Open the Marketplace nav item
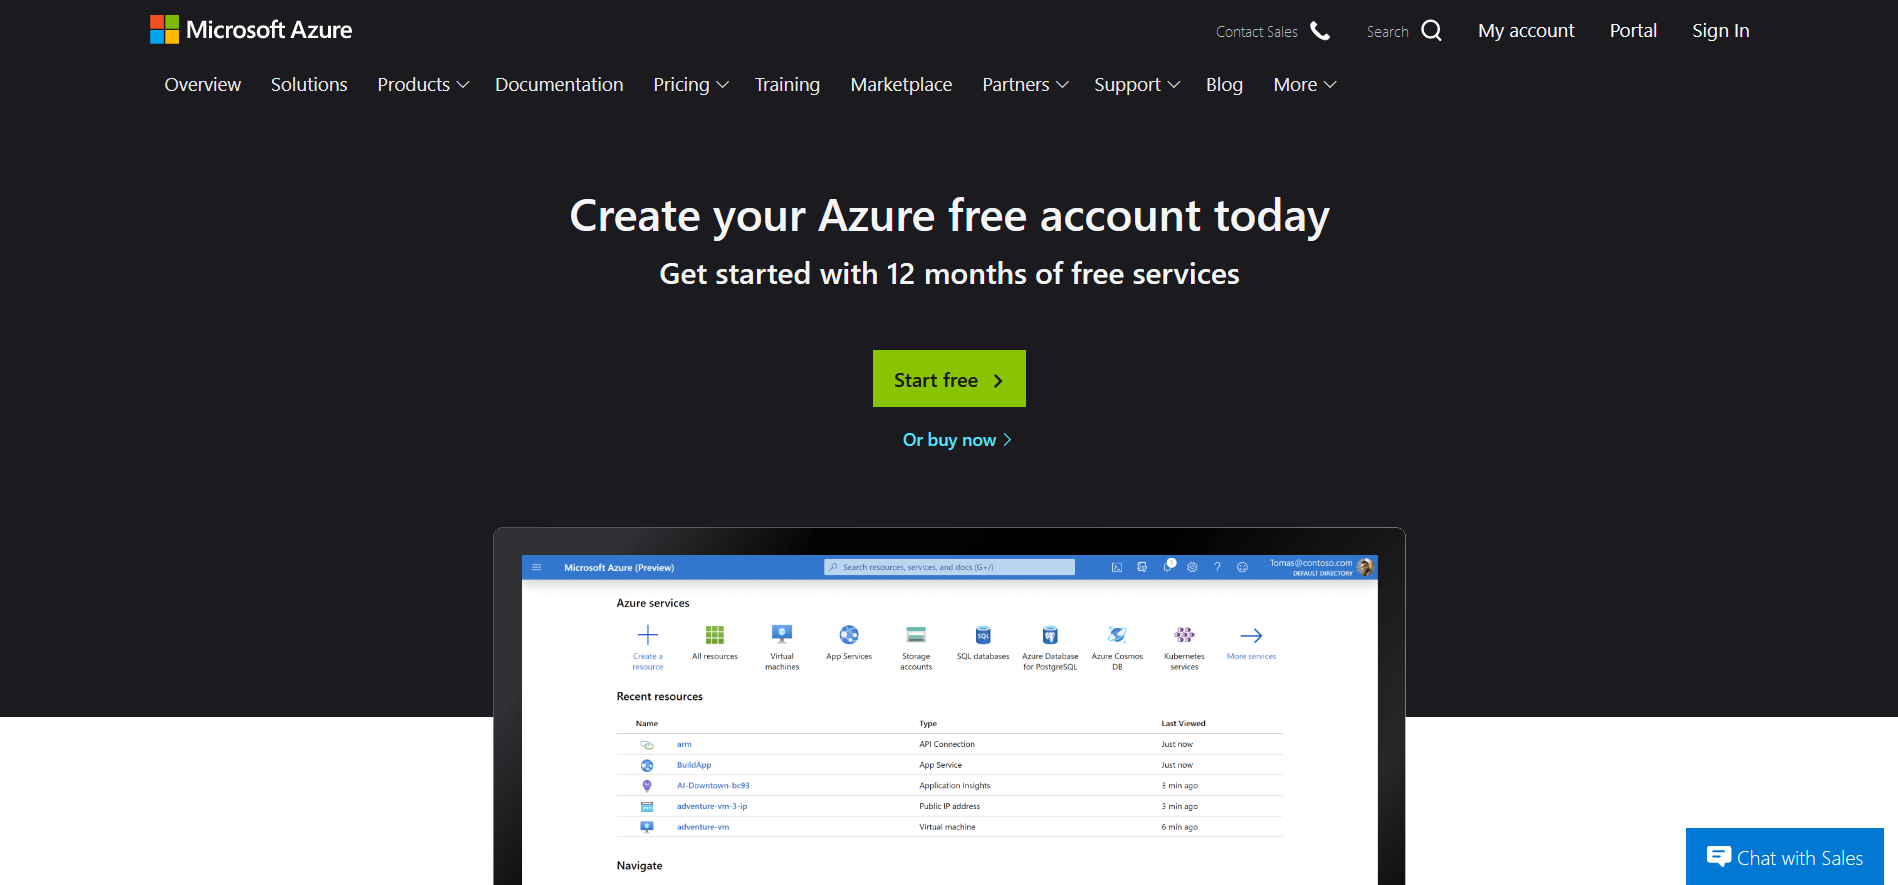 (x=901, y=85)
